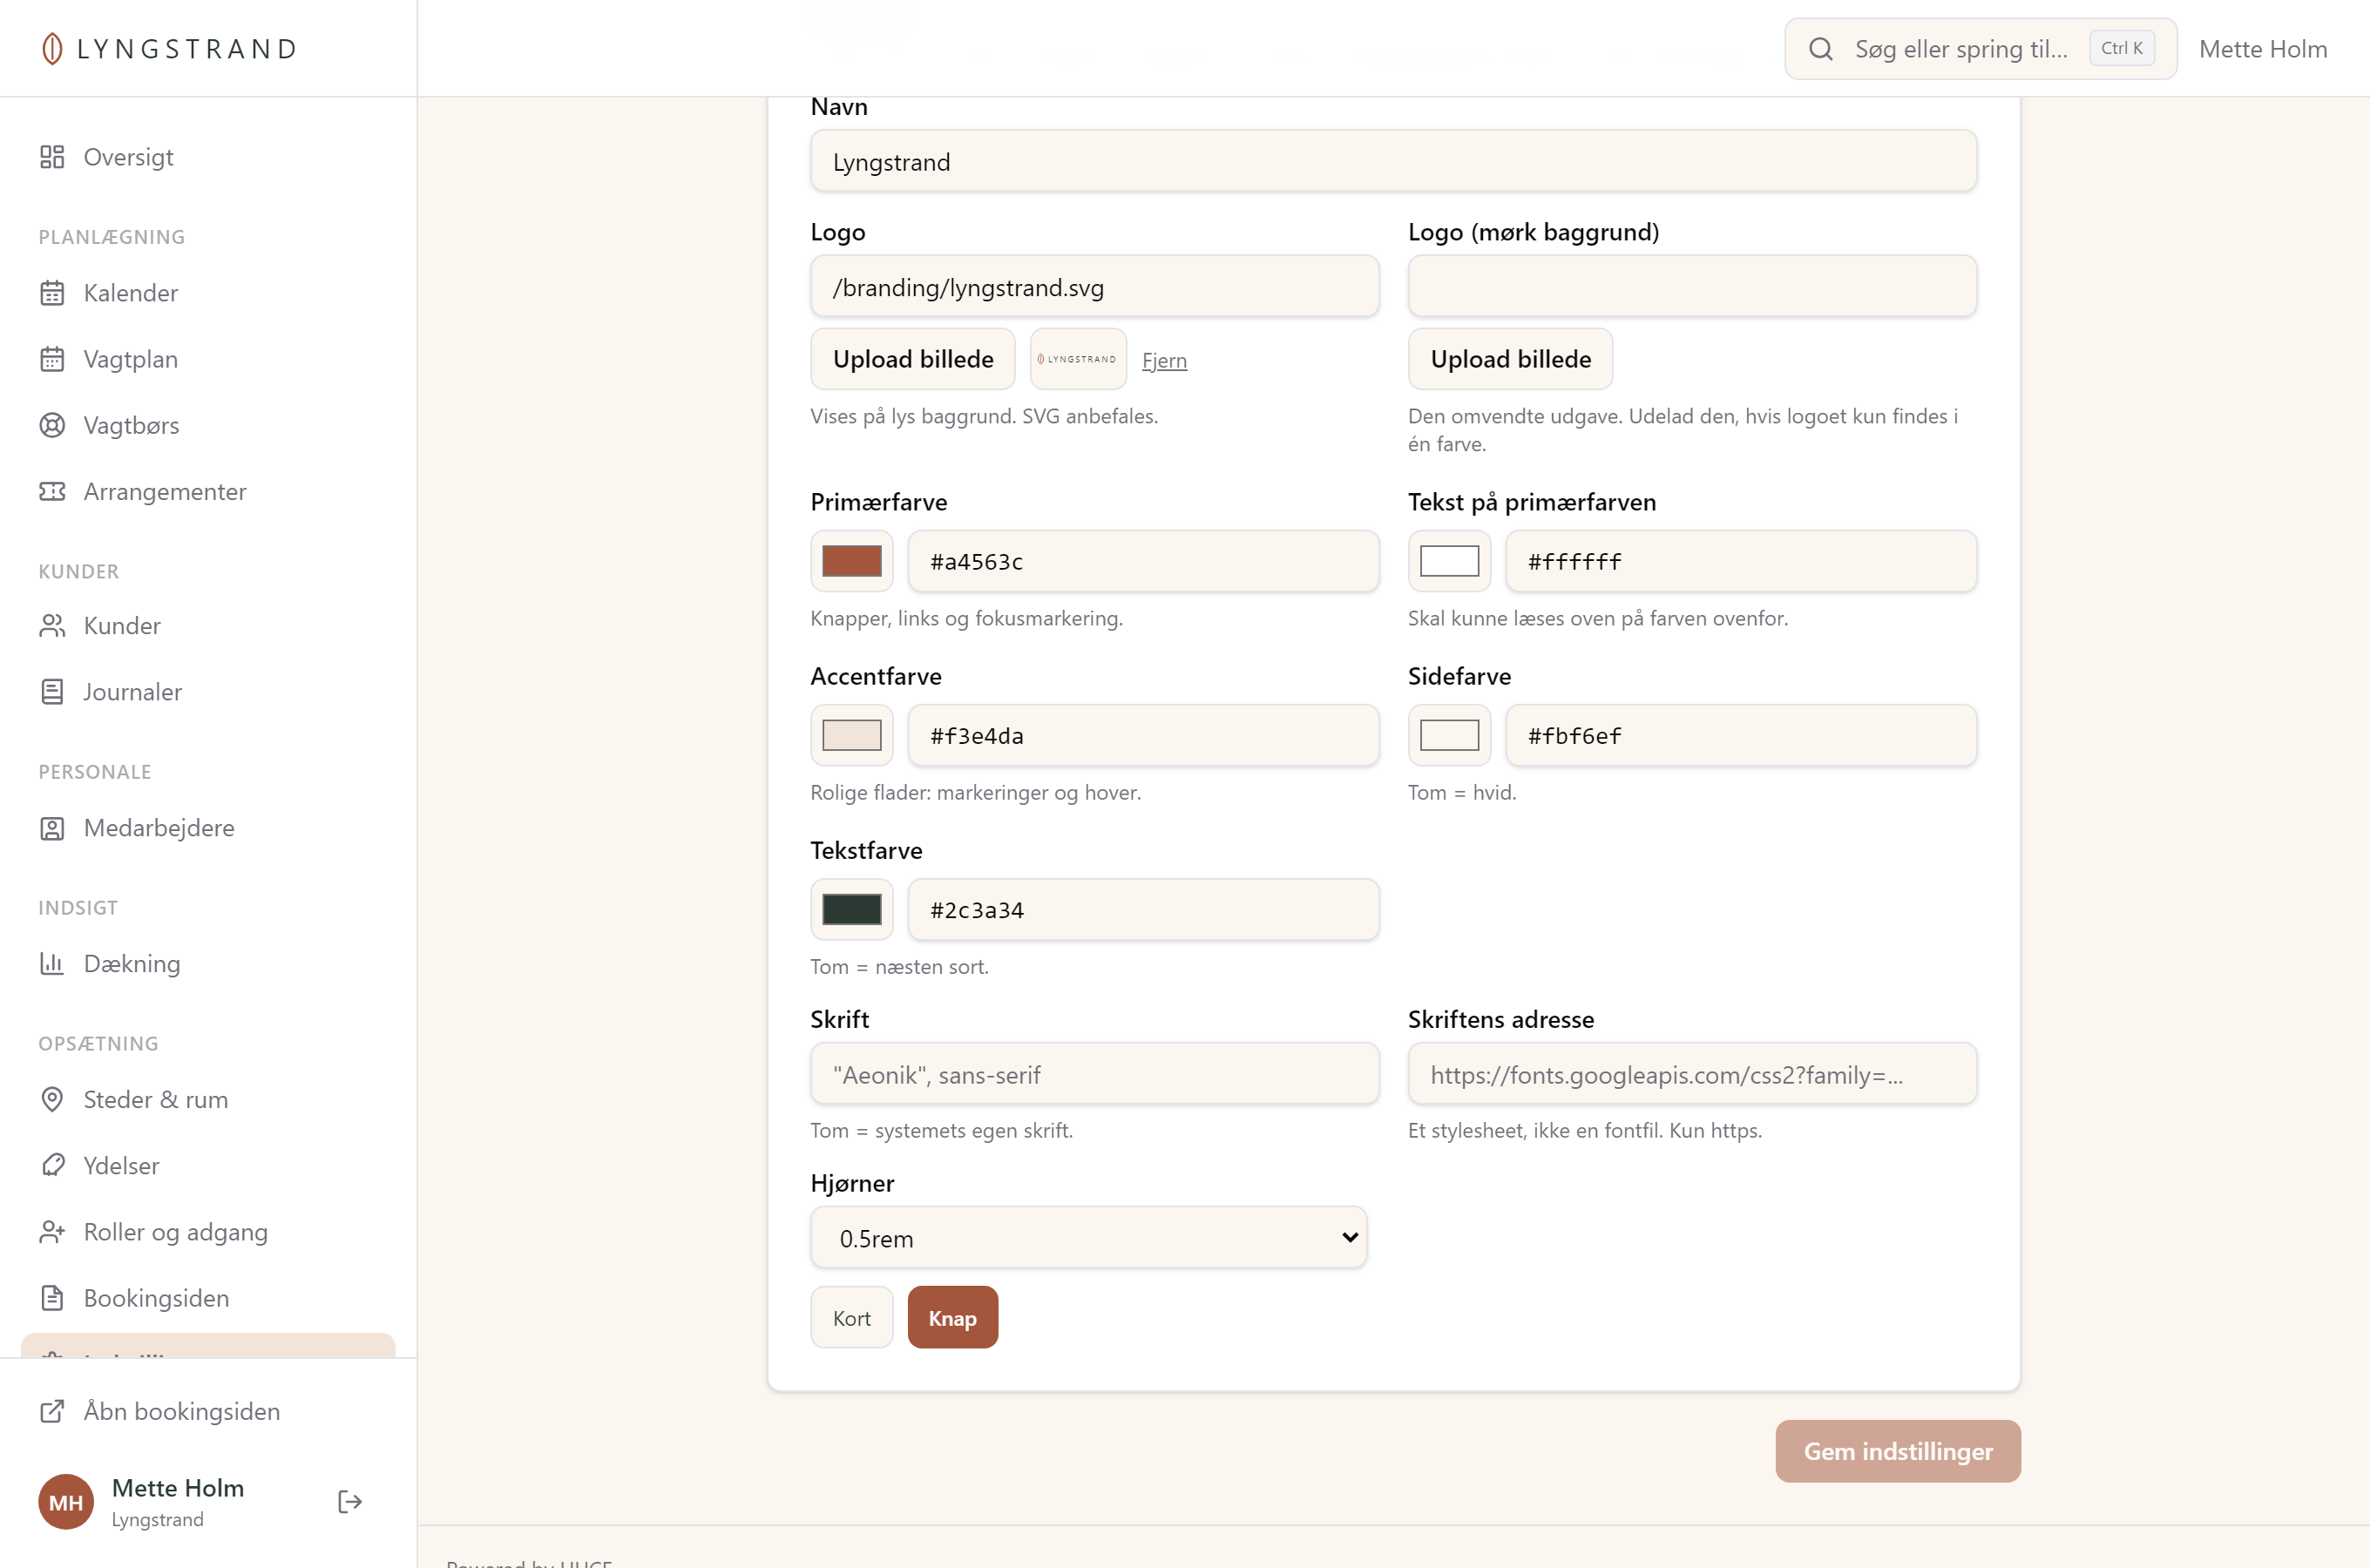Click the Kalender calendar icon
This screenshot has height=1568, width=2370.
[52, 293]
